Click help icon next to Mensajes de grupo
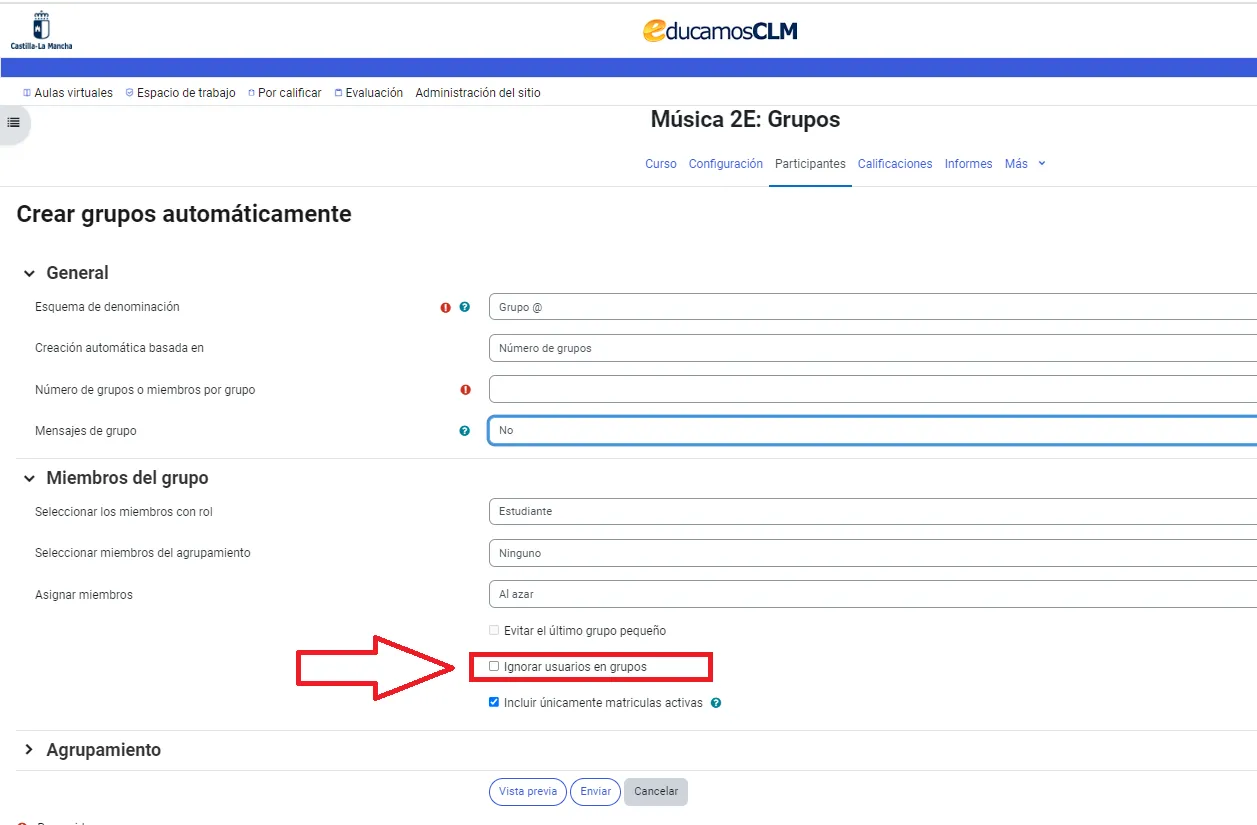 click(464, 431)
